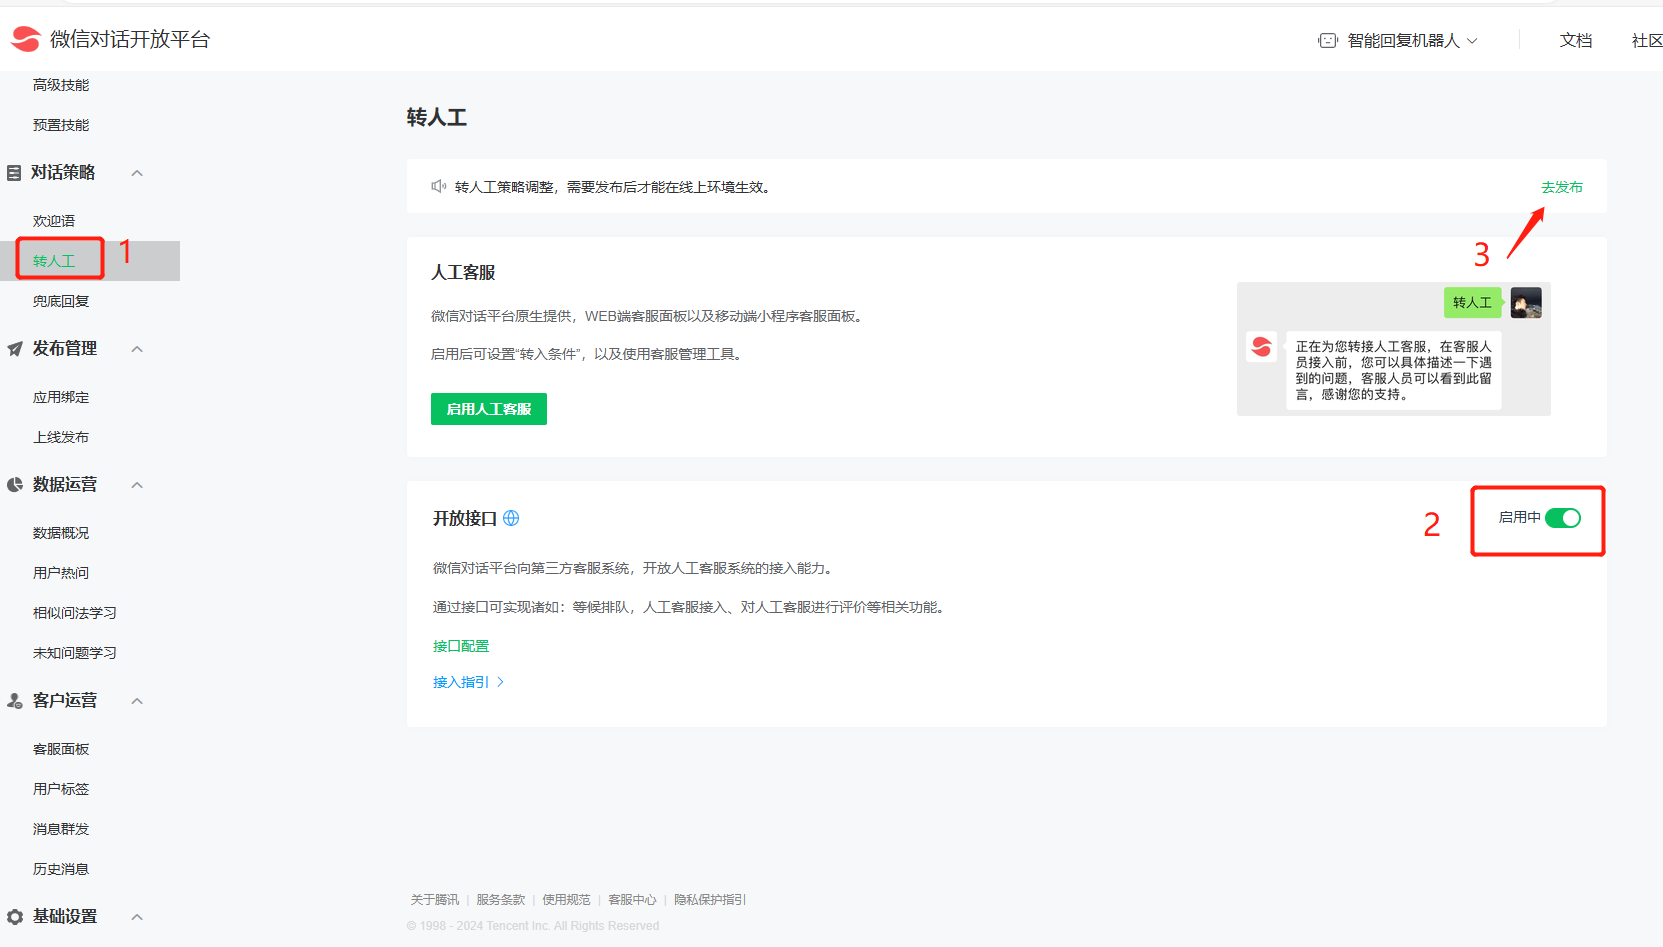Screen dimensions: 1663x947
Task: Click the 启用人工客服 button
Action: pos(488,409)
